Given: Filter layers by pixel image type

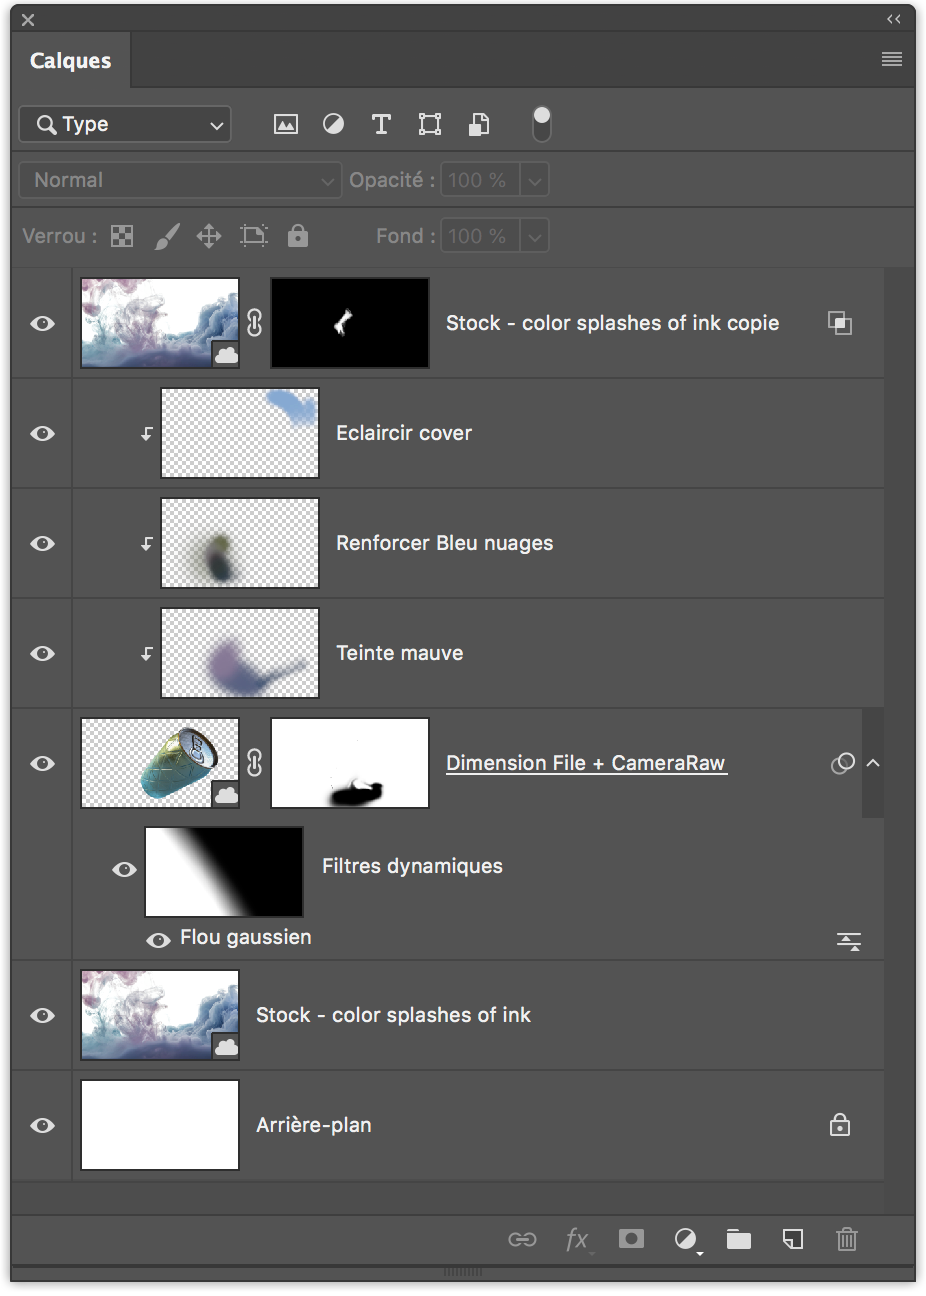Looking at the screenshot, I should [x=286, y=124].
